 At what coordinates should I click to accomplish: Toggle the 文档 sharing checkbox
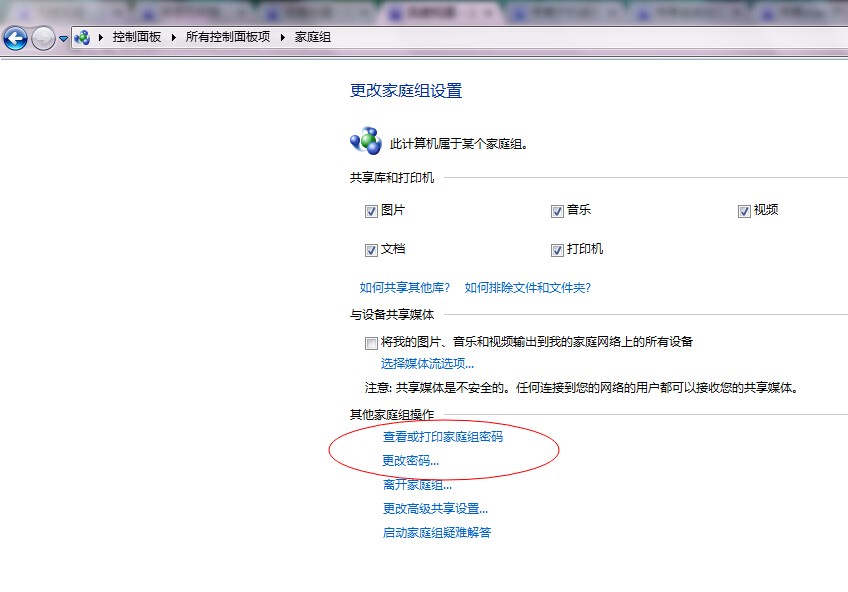tap(372, 250)
